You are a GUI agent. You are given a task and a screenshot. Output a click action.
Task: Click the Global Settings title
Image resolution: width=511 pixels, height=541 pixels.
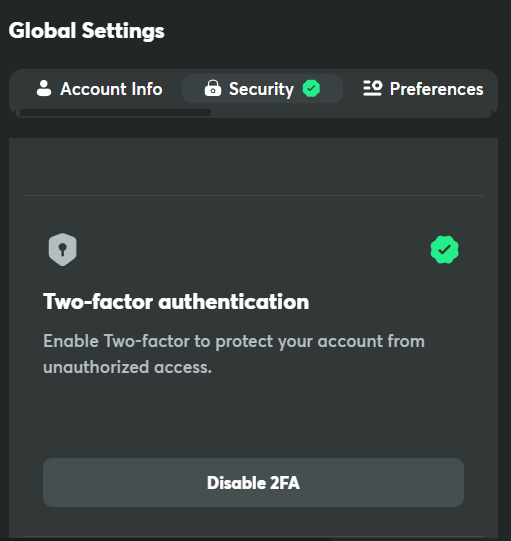pos(87,31)
